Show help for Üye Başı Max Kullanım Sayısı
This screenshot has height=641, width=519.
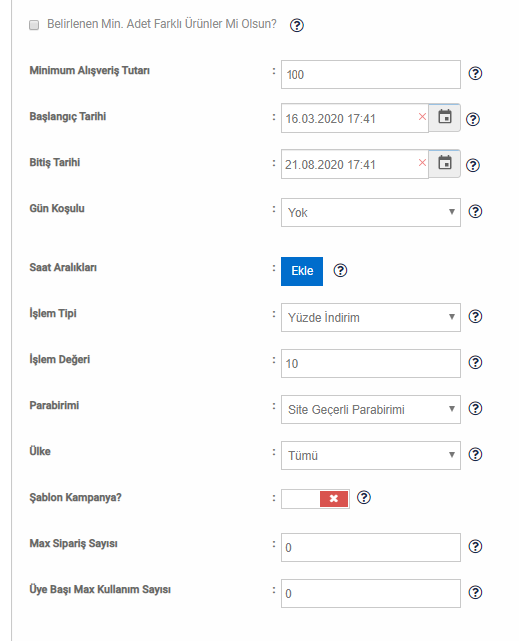475,592
